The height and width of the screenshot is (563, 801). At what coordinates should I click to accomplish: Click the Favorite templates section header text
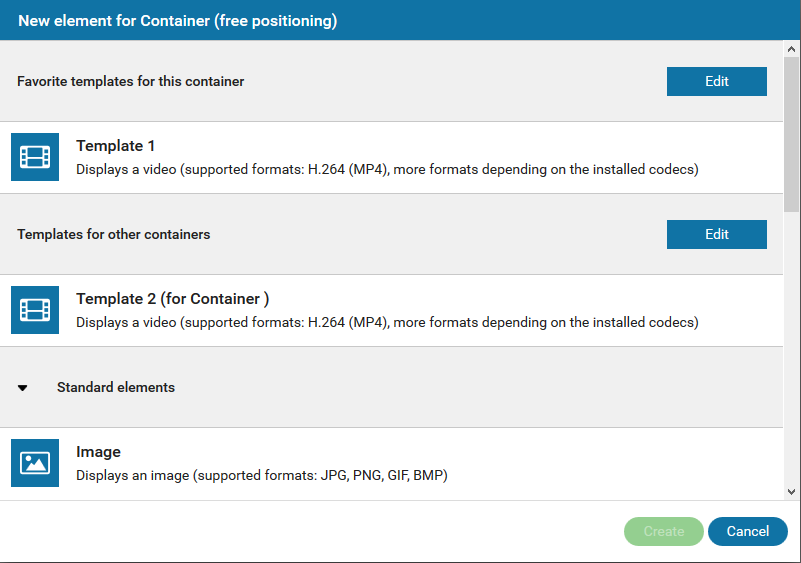[x=131, y=81]
